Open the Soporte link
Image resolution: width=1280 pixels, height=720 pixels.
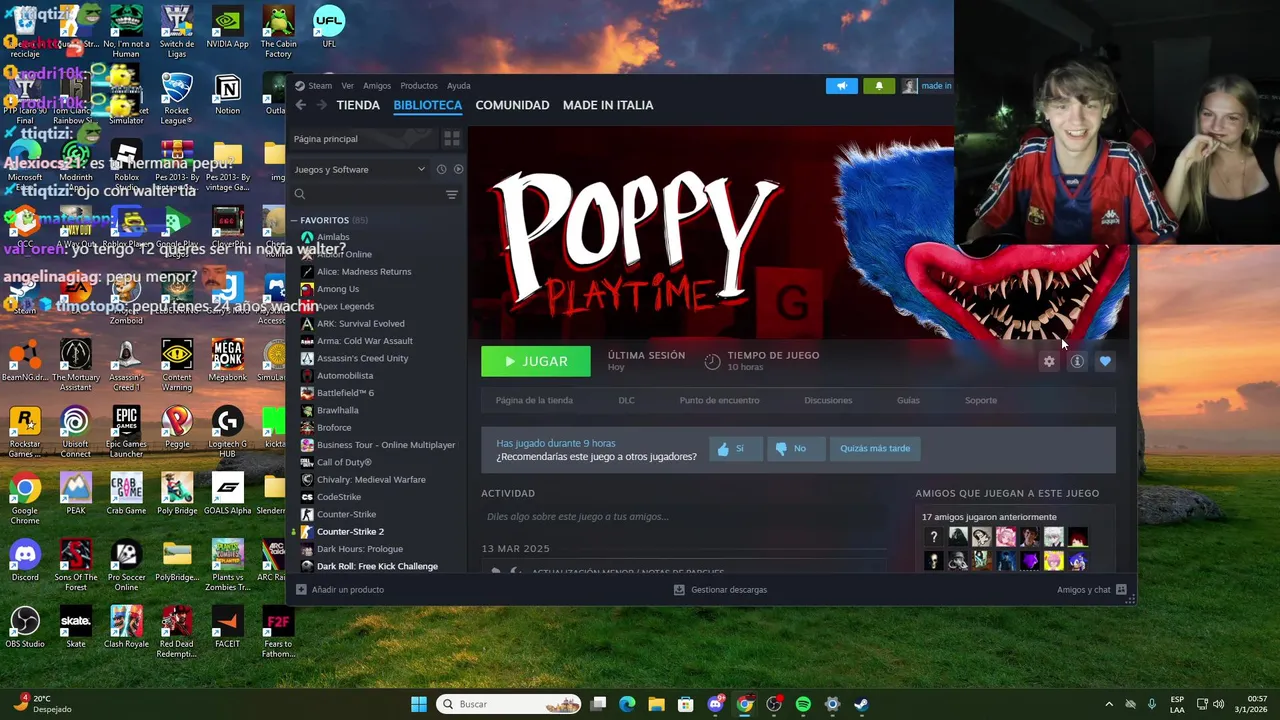(981, 400)
